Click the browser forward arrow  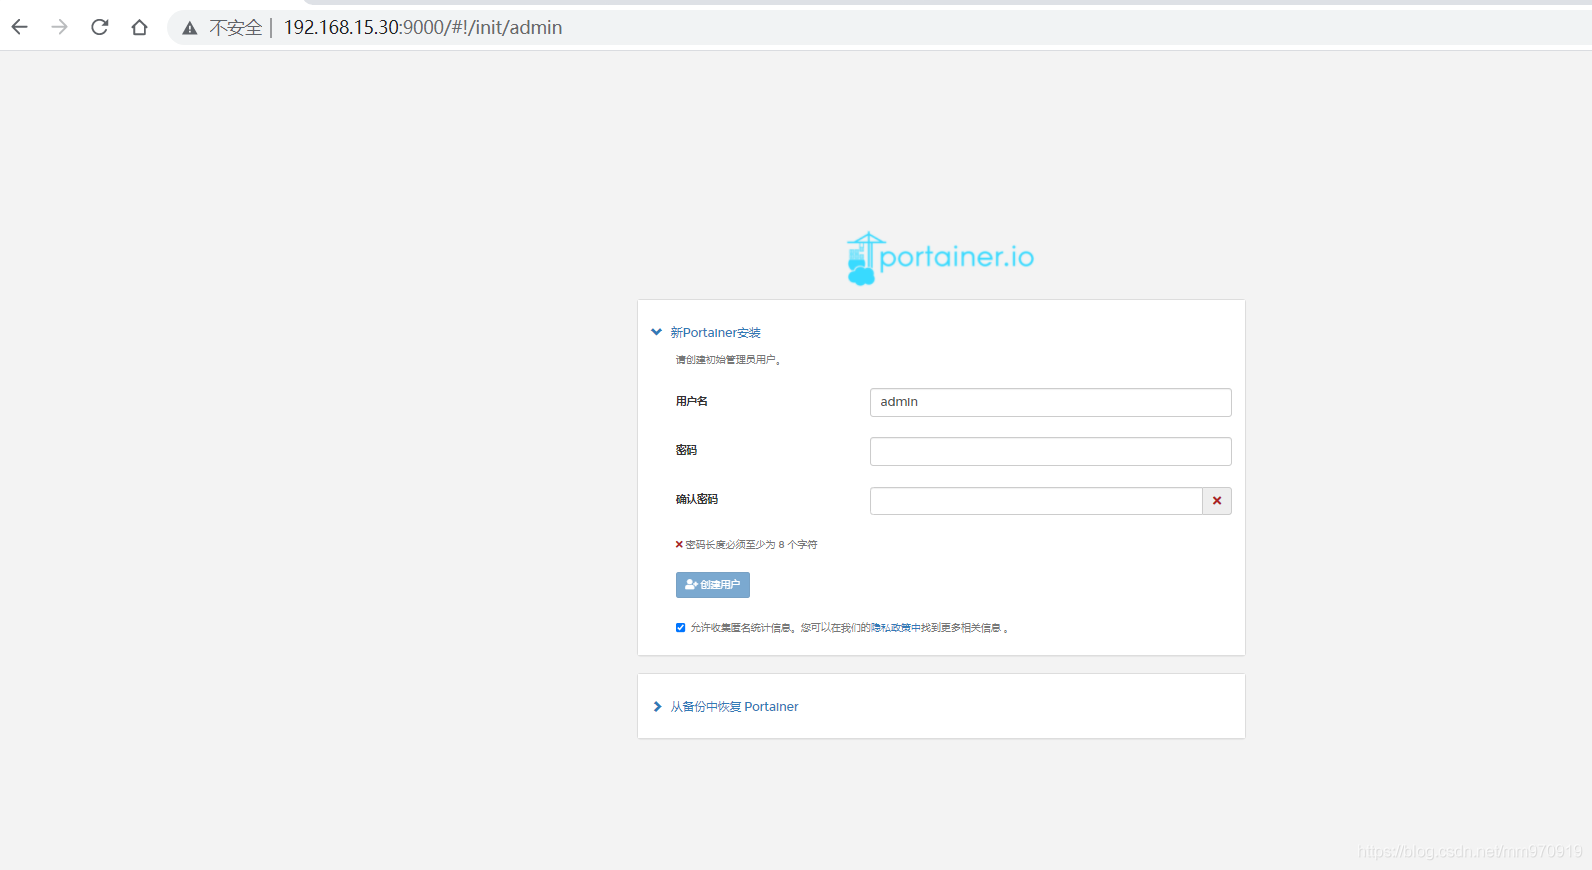pyautogui.click(x=60, y=27)
